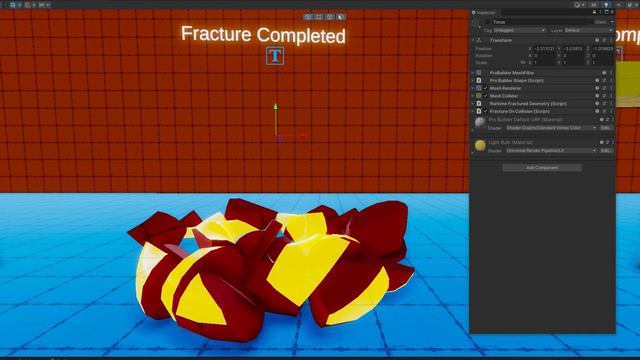
Task: Open shader dropdown for Pro Builder Default URP
Action: 551,128
